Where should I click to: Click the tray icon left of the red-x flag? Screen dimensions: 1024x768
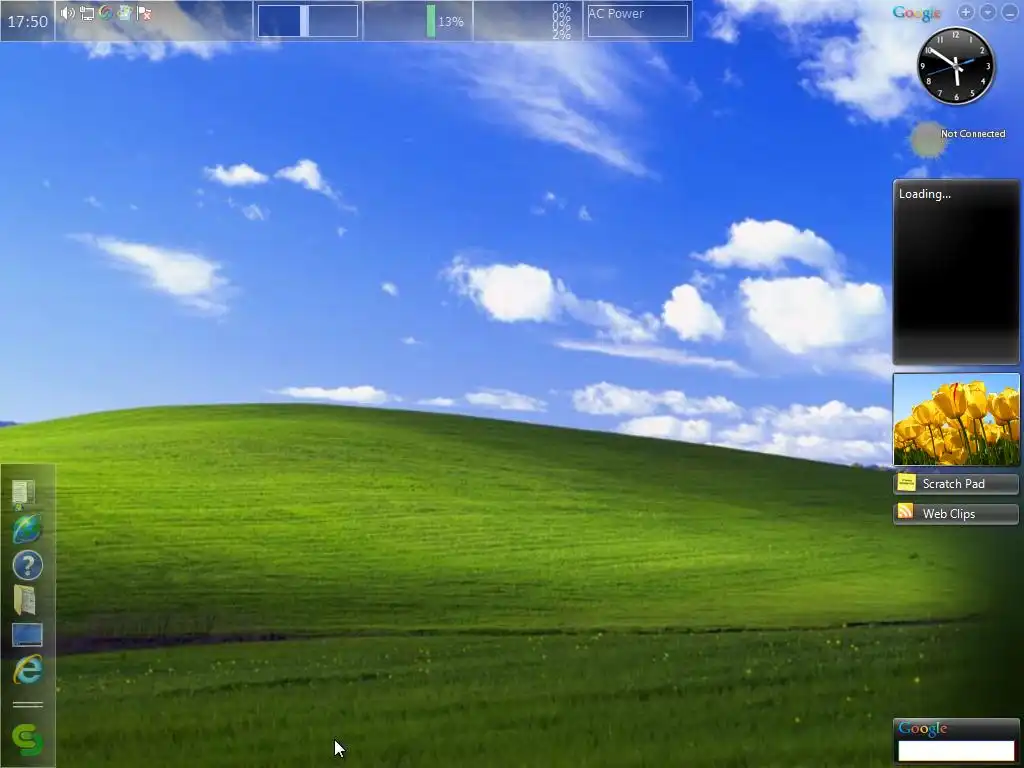(x=125, y=12)
